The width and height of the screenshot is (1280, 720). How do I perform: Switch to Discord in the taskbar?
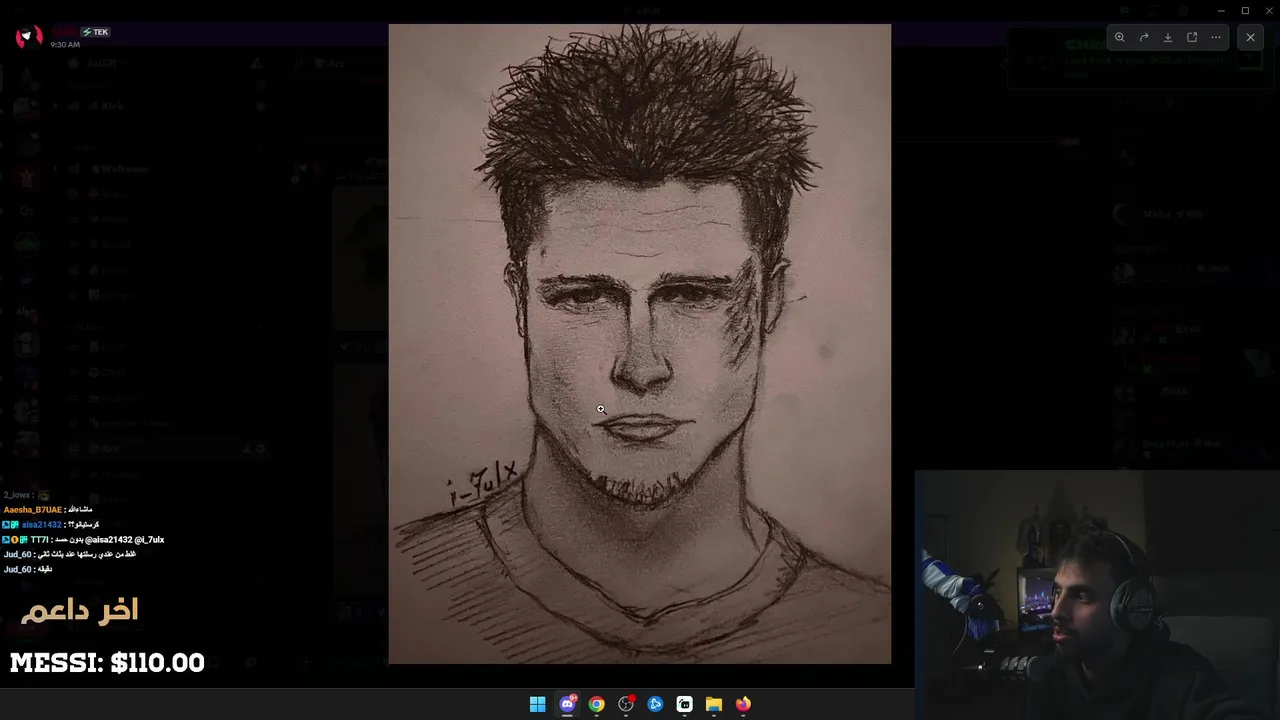pyautogui.click(x=567, y=704)
